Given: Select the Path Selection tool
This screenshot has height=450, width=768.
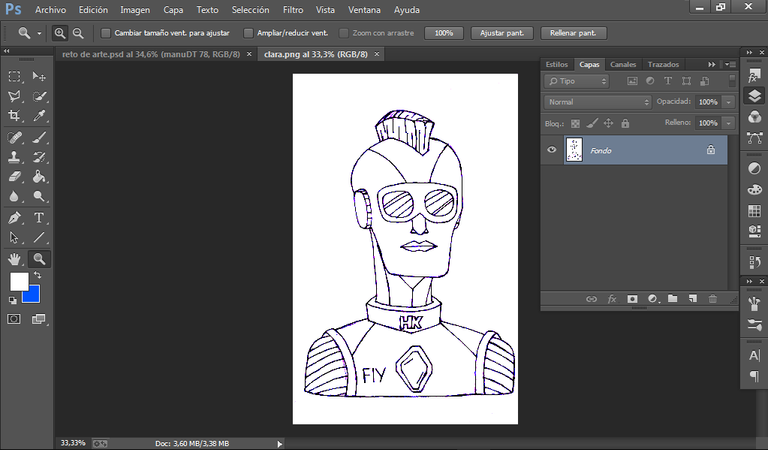Looking at the screenshot, I should click(x=14, y=237).
